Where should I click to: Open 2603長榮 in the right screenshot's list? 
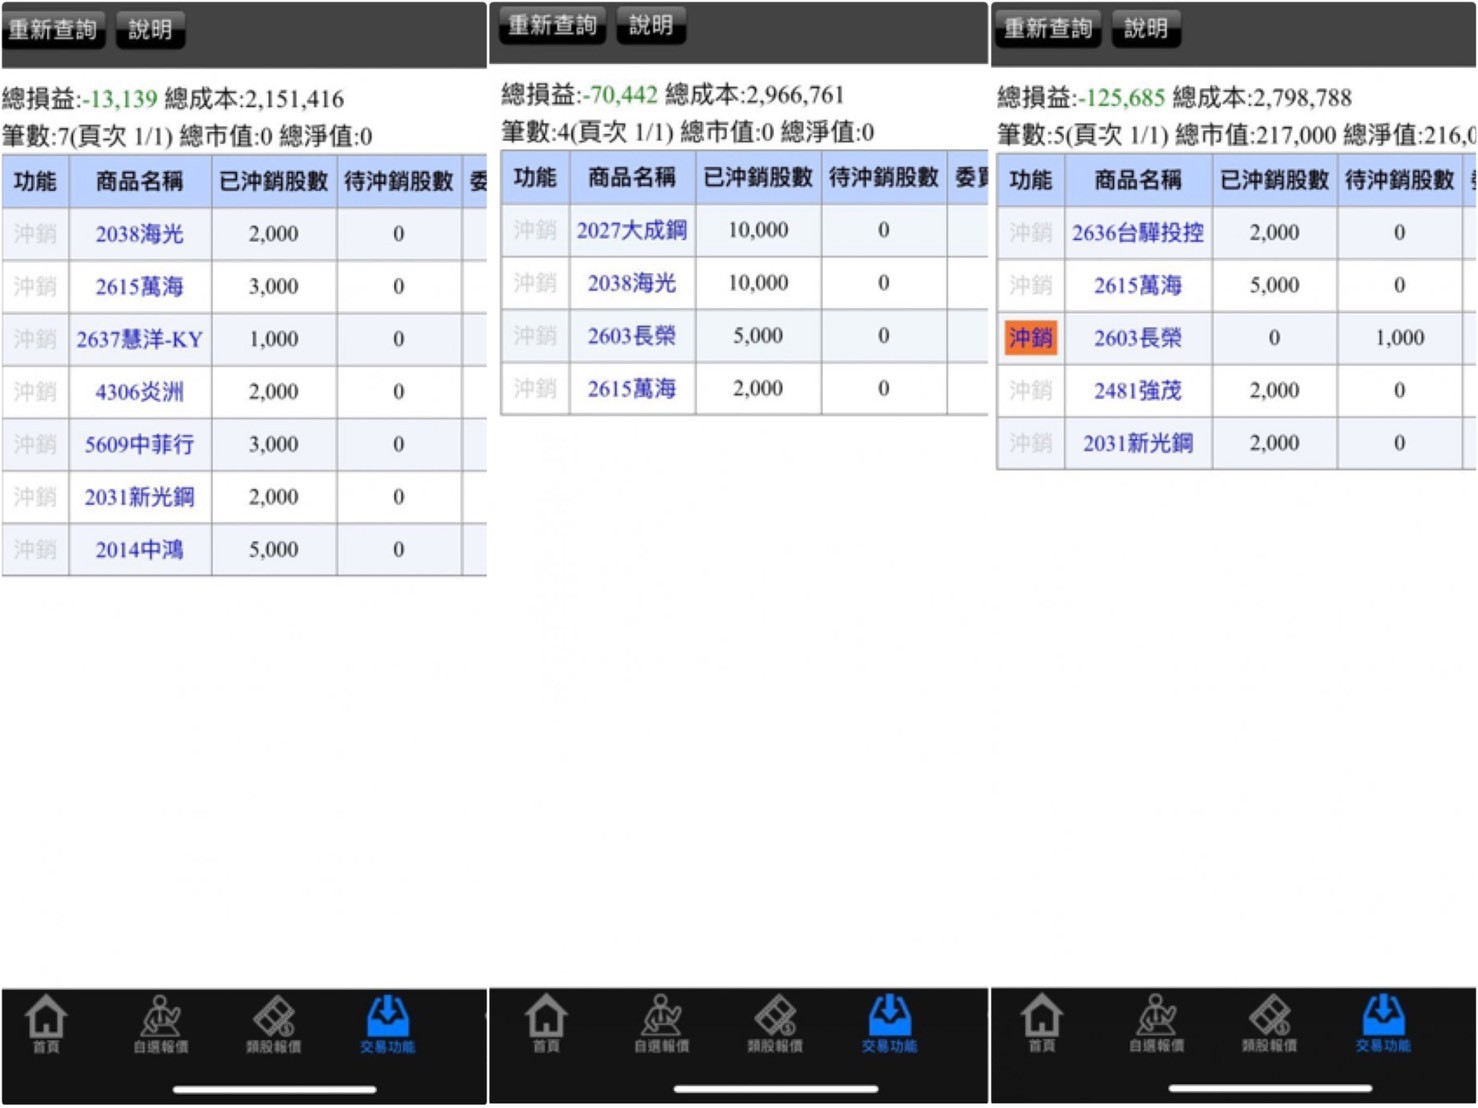click(1138, 338)
